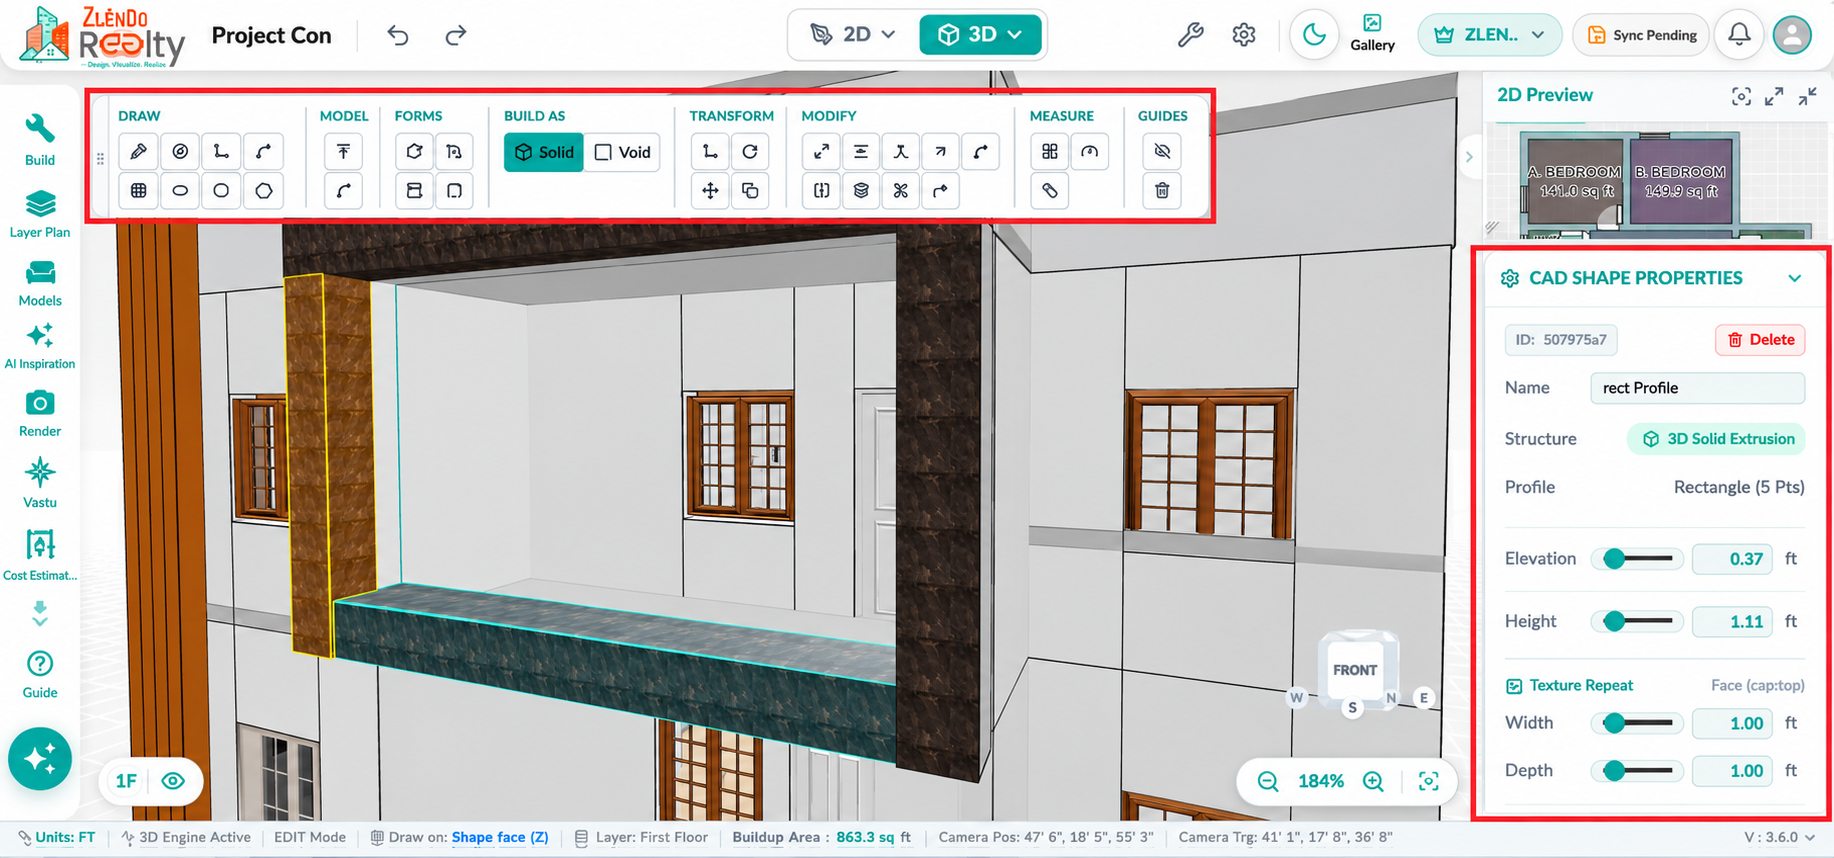The height and width of the screenshot is (858, 1834).
Task: Open notifications with the bell icon
Action: (1740, 35)
